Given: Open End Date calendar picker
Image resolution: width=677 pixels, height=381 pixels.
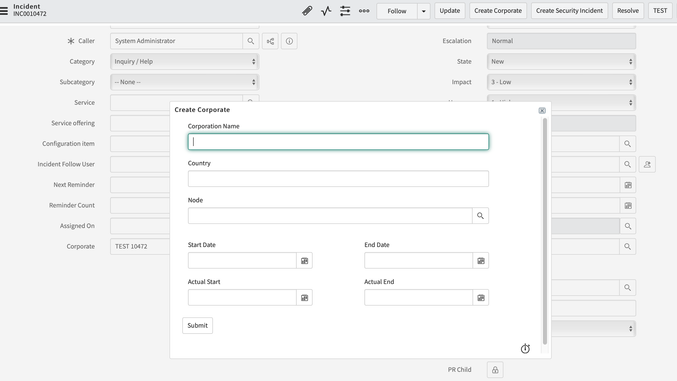Looking at the screenshot, I should click(481, 260).
